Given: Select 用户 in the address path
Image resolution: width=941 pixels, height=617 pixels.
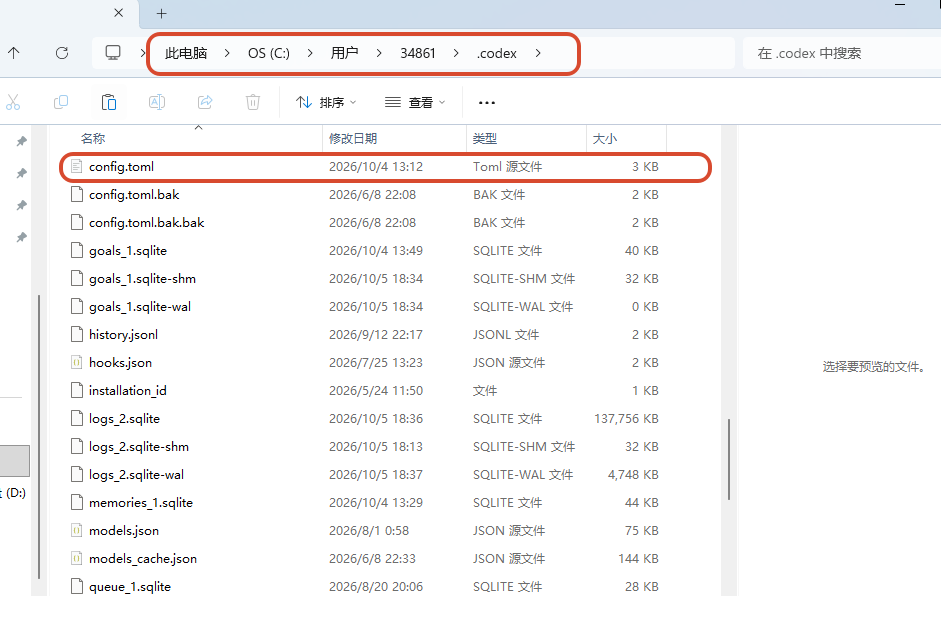Looking at the screenshot, I should (x=344, y=53).
